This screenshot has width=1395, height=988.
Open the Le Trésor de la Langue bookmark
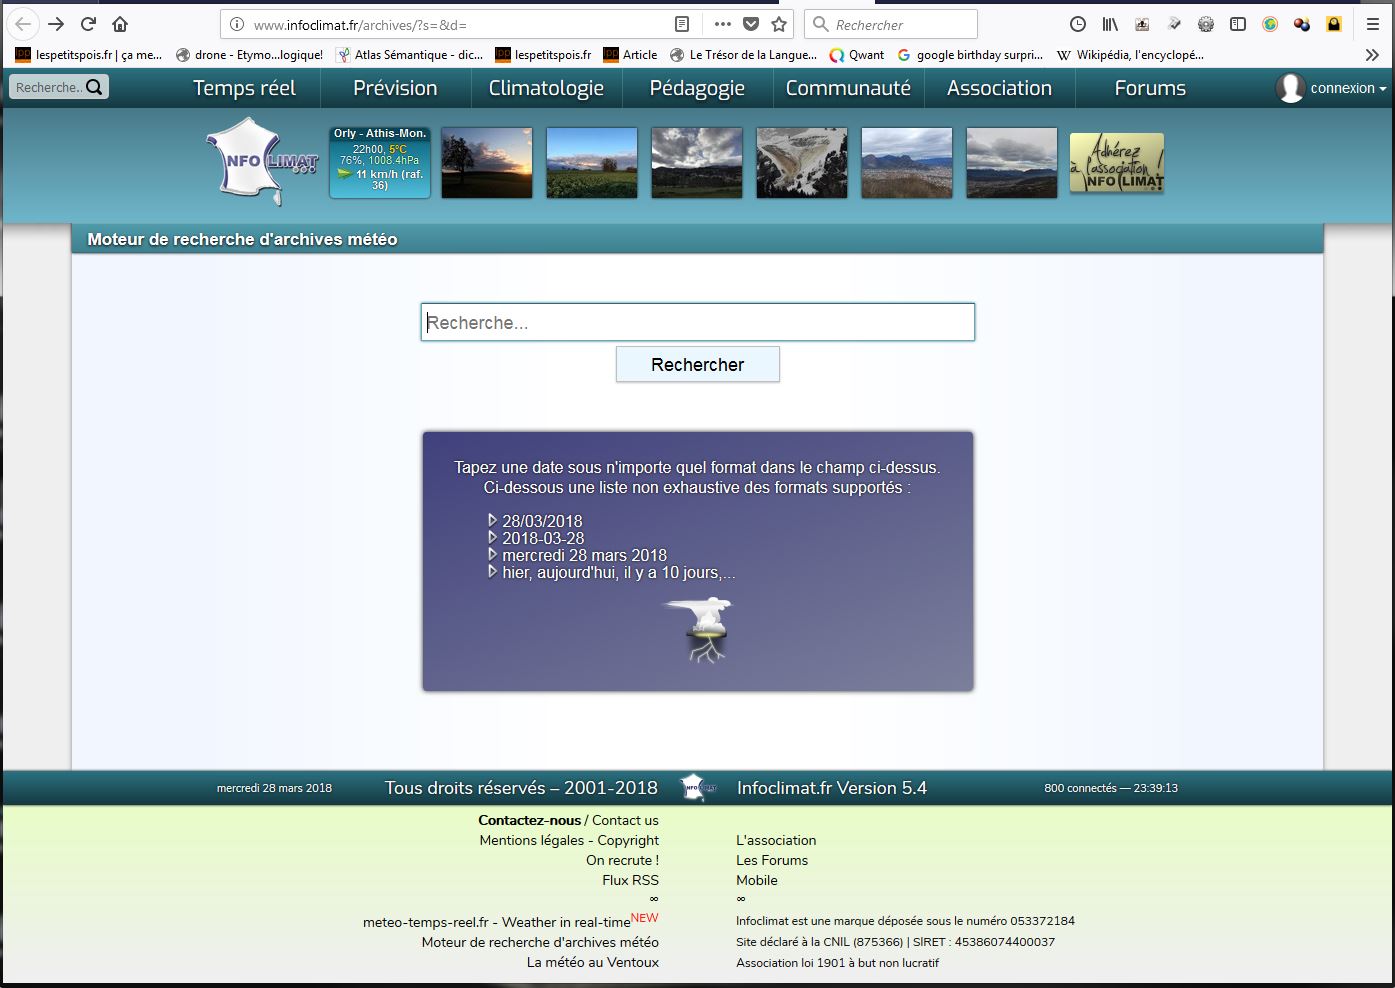[x=743, y=55]
